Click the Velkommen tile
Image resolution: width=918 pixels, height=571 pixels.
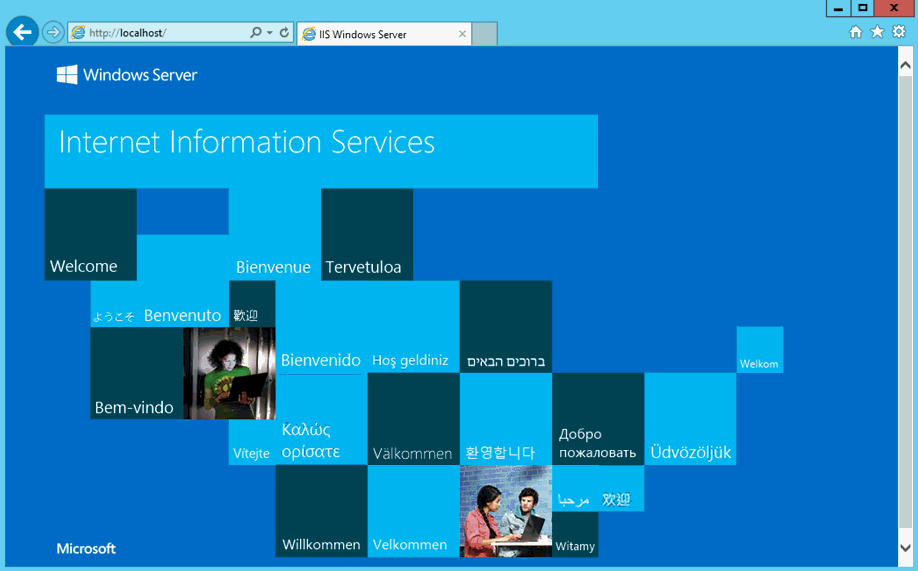tap(413, 511)
